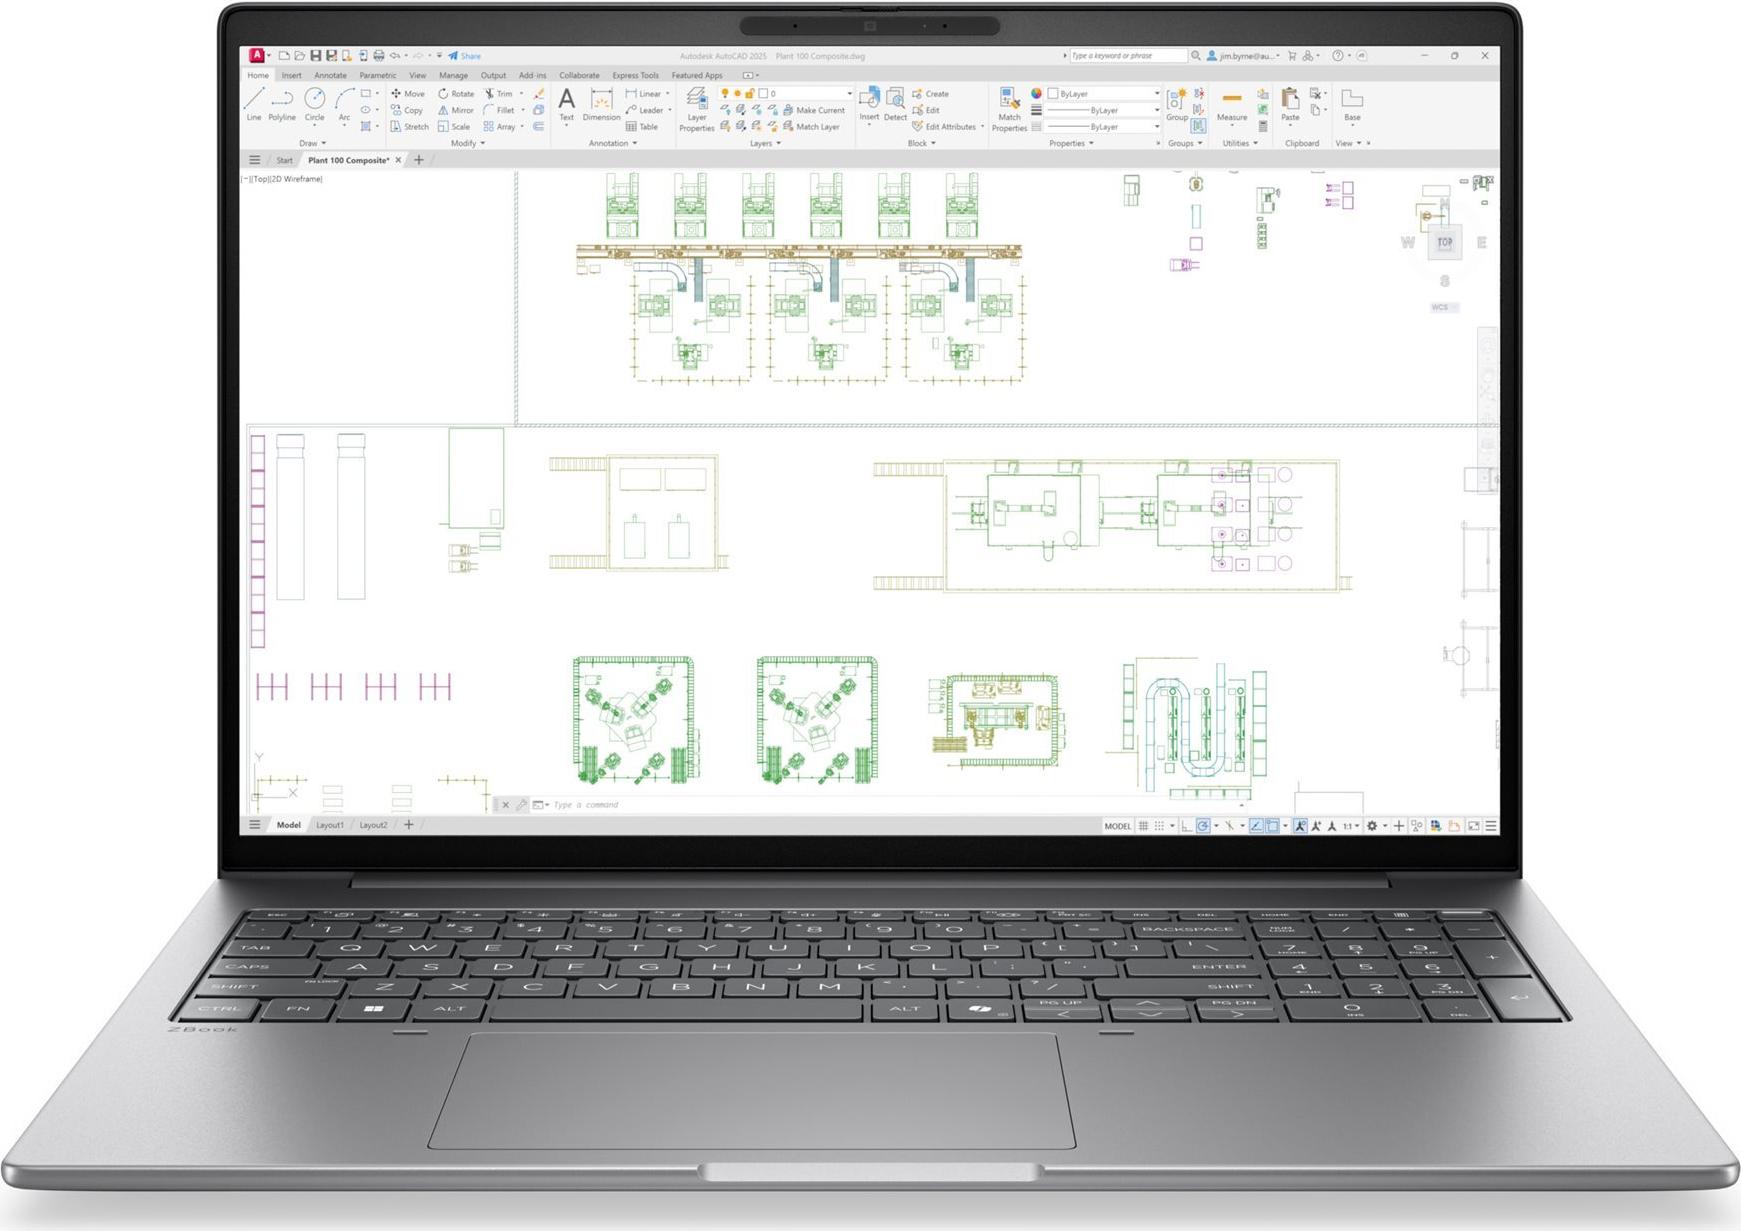The width and height of the screenshot is (1741, 1231).
Task: Open the ByLayer lineweight dropdown
Action: tap(1103, 110)
